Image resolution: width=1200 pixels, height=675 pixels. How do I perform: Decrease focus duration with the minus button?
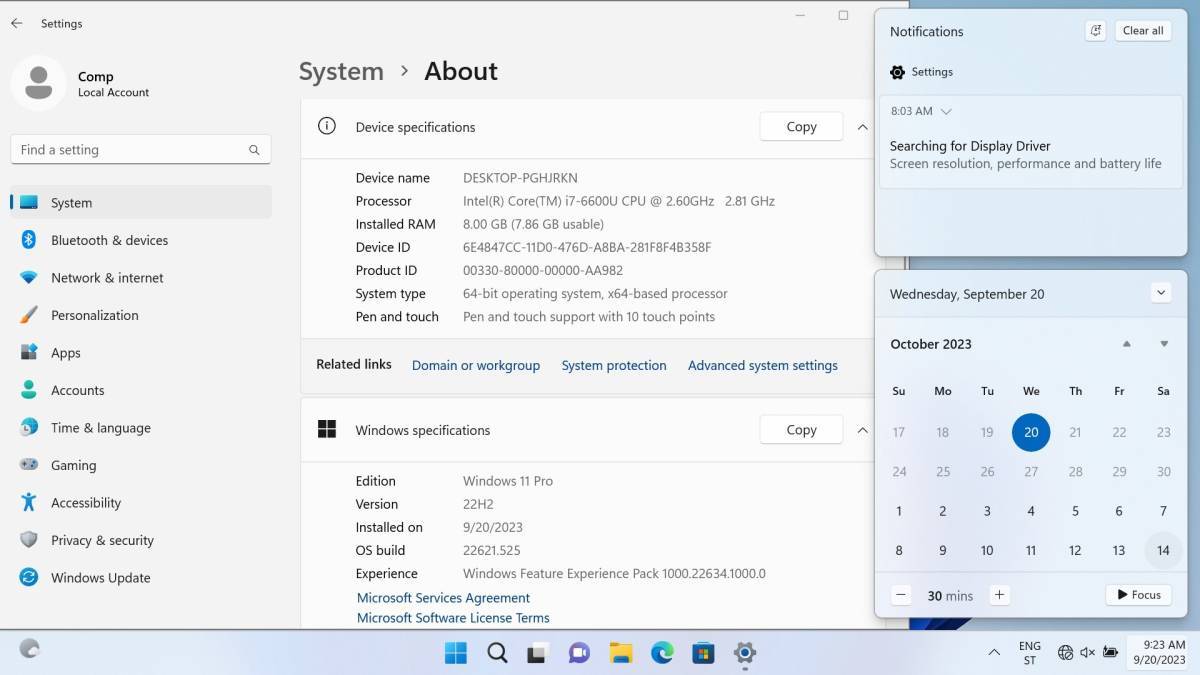pos(901,595)
